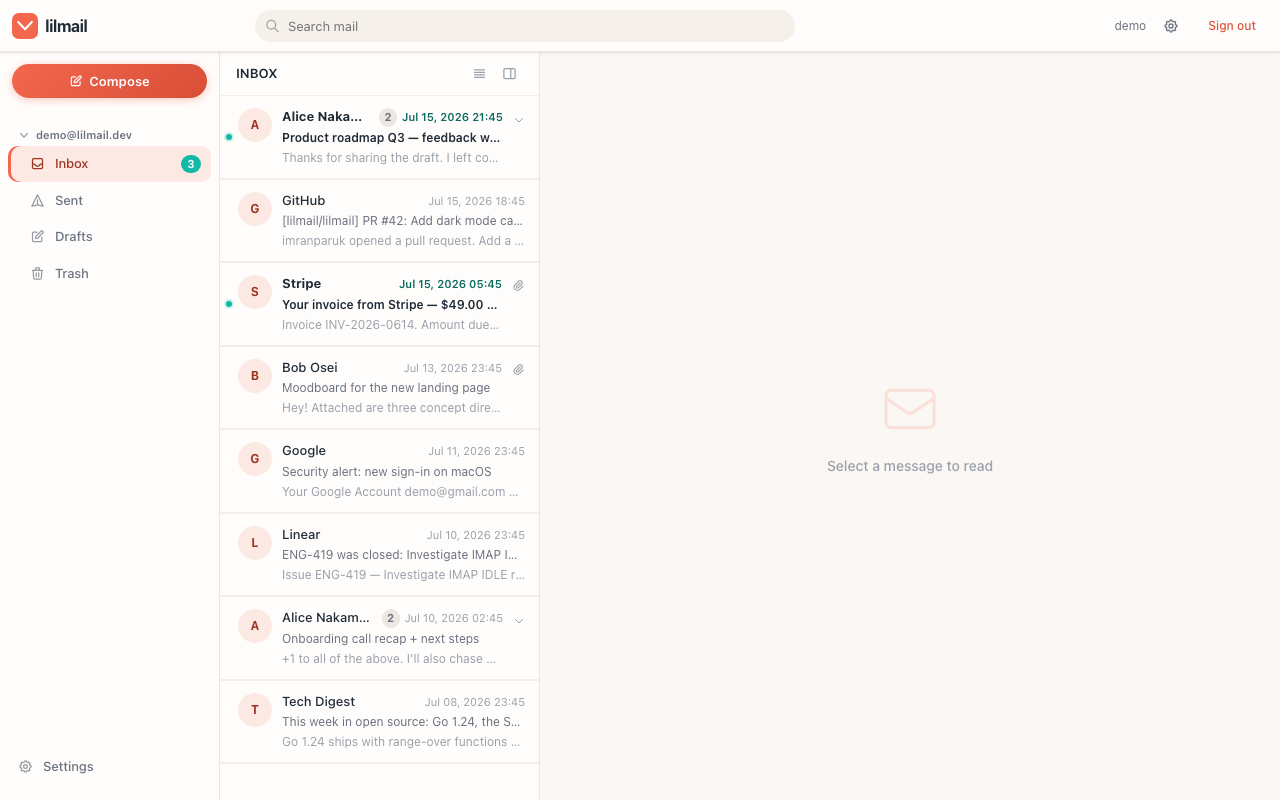Open settings gear next to demo
The height and width of the screenshot is (800, 1280).
click(x=1171, y=26)
